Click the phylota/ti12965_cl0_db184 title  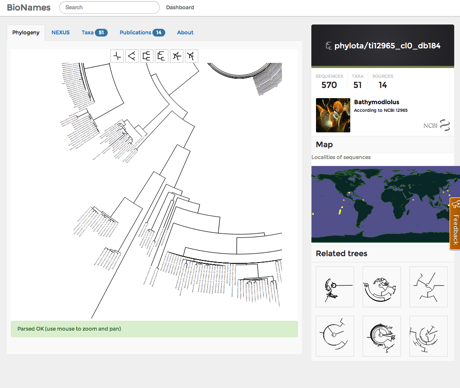click(387, 46)
